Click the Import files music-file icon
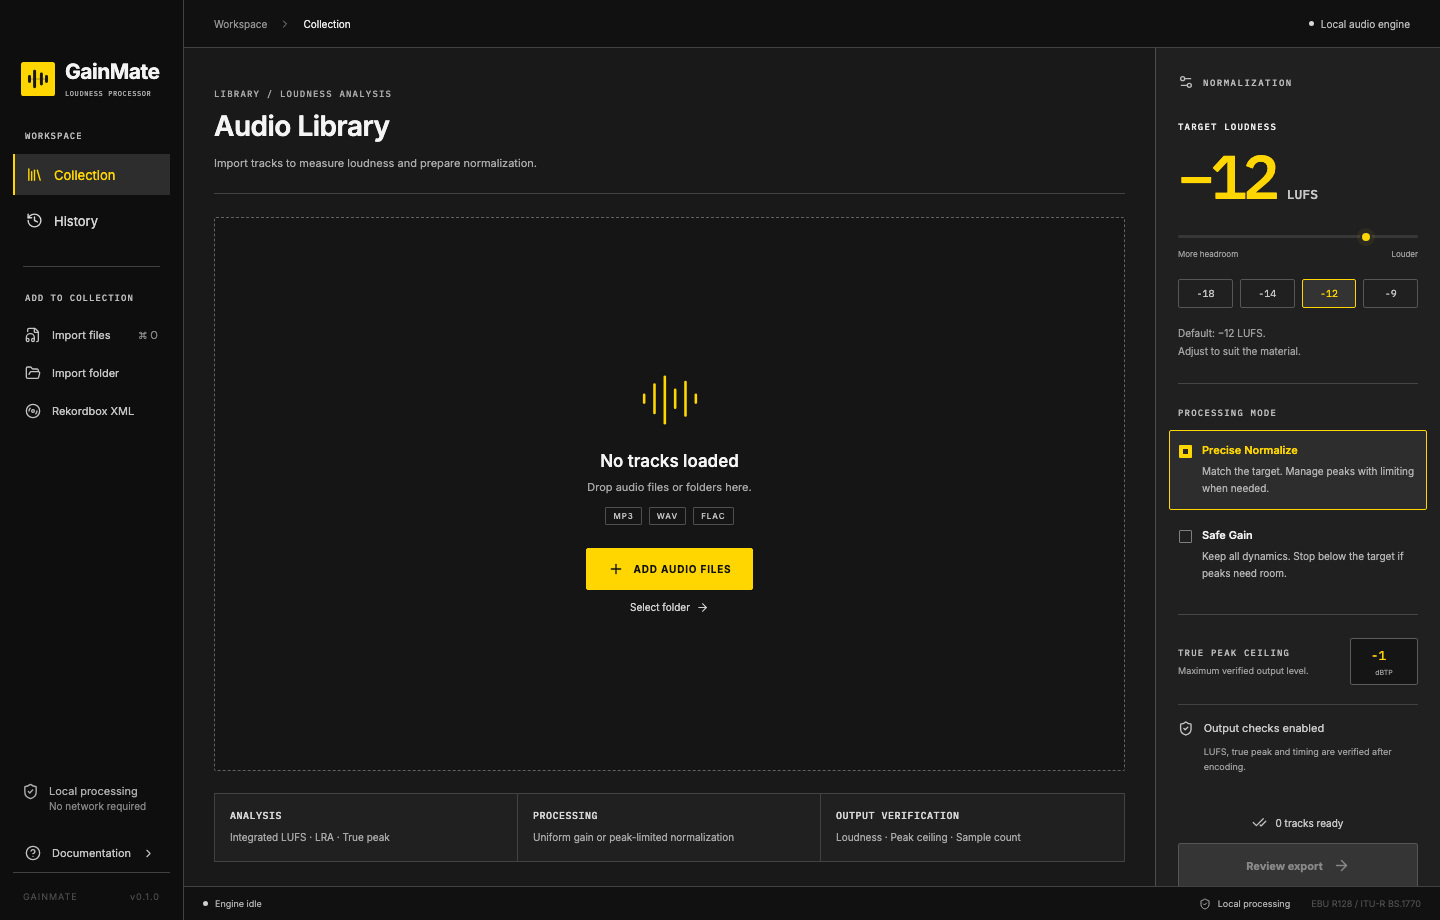Screen dimensions: 1440x920 click(x=33, y=335)
